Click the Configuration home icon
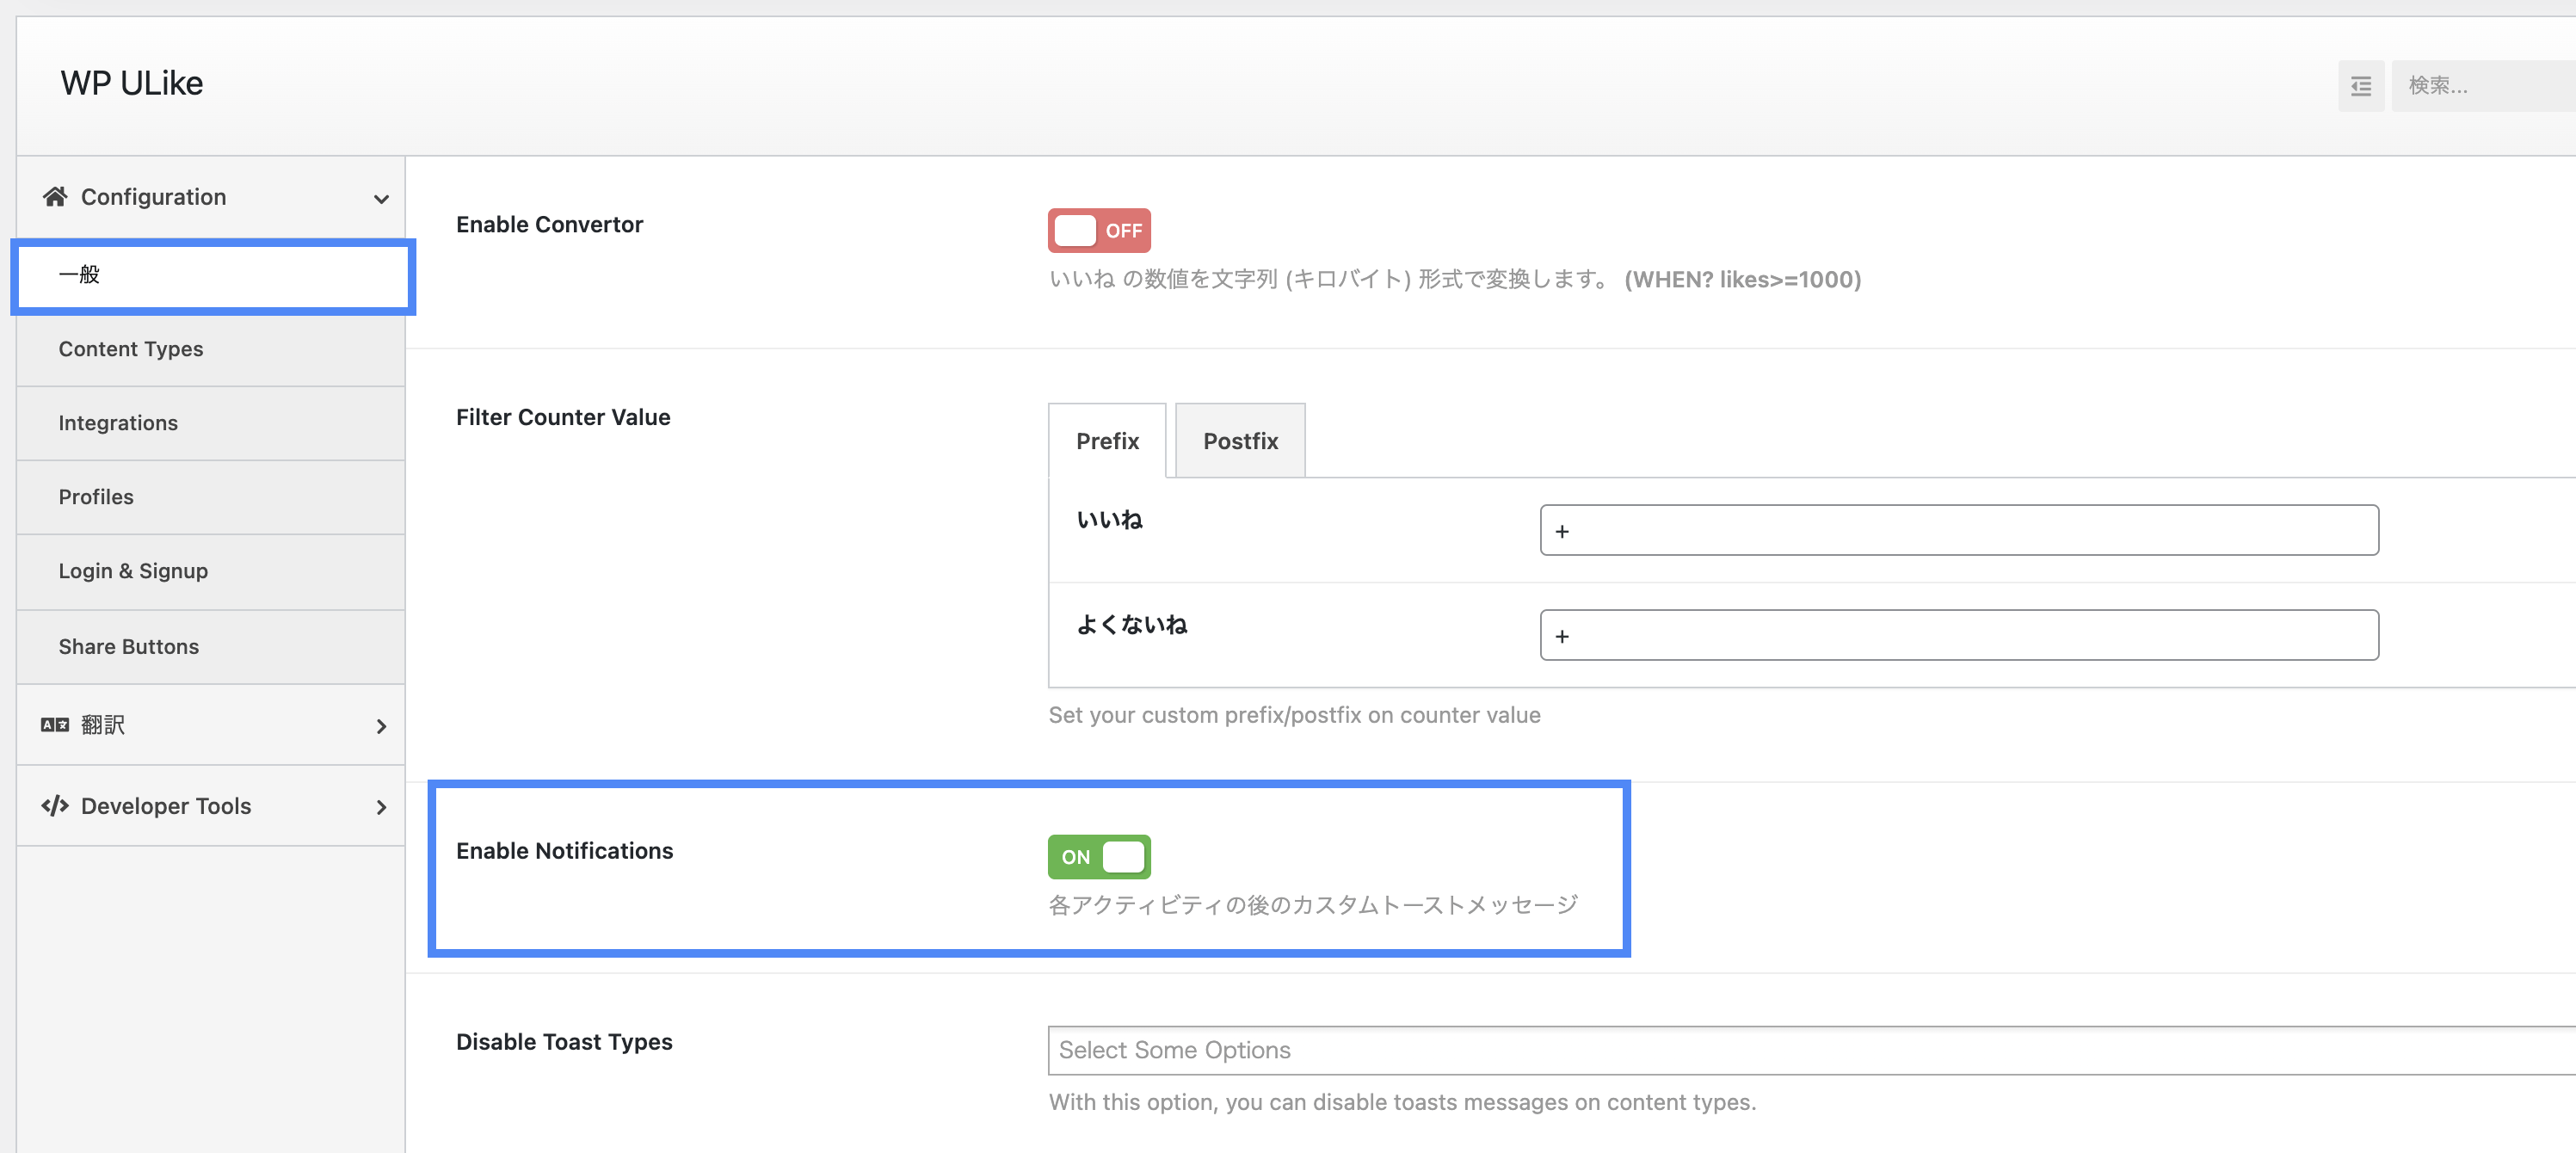The width and height of the screenshot is (2576, 1153). pos(55,197)
